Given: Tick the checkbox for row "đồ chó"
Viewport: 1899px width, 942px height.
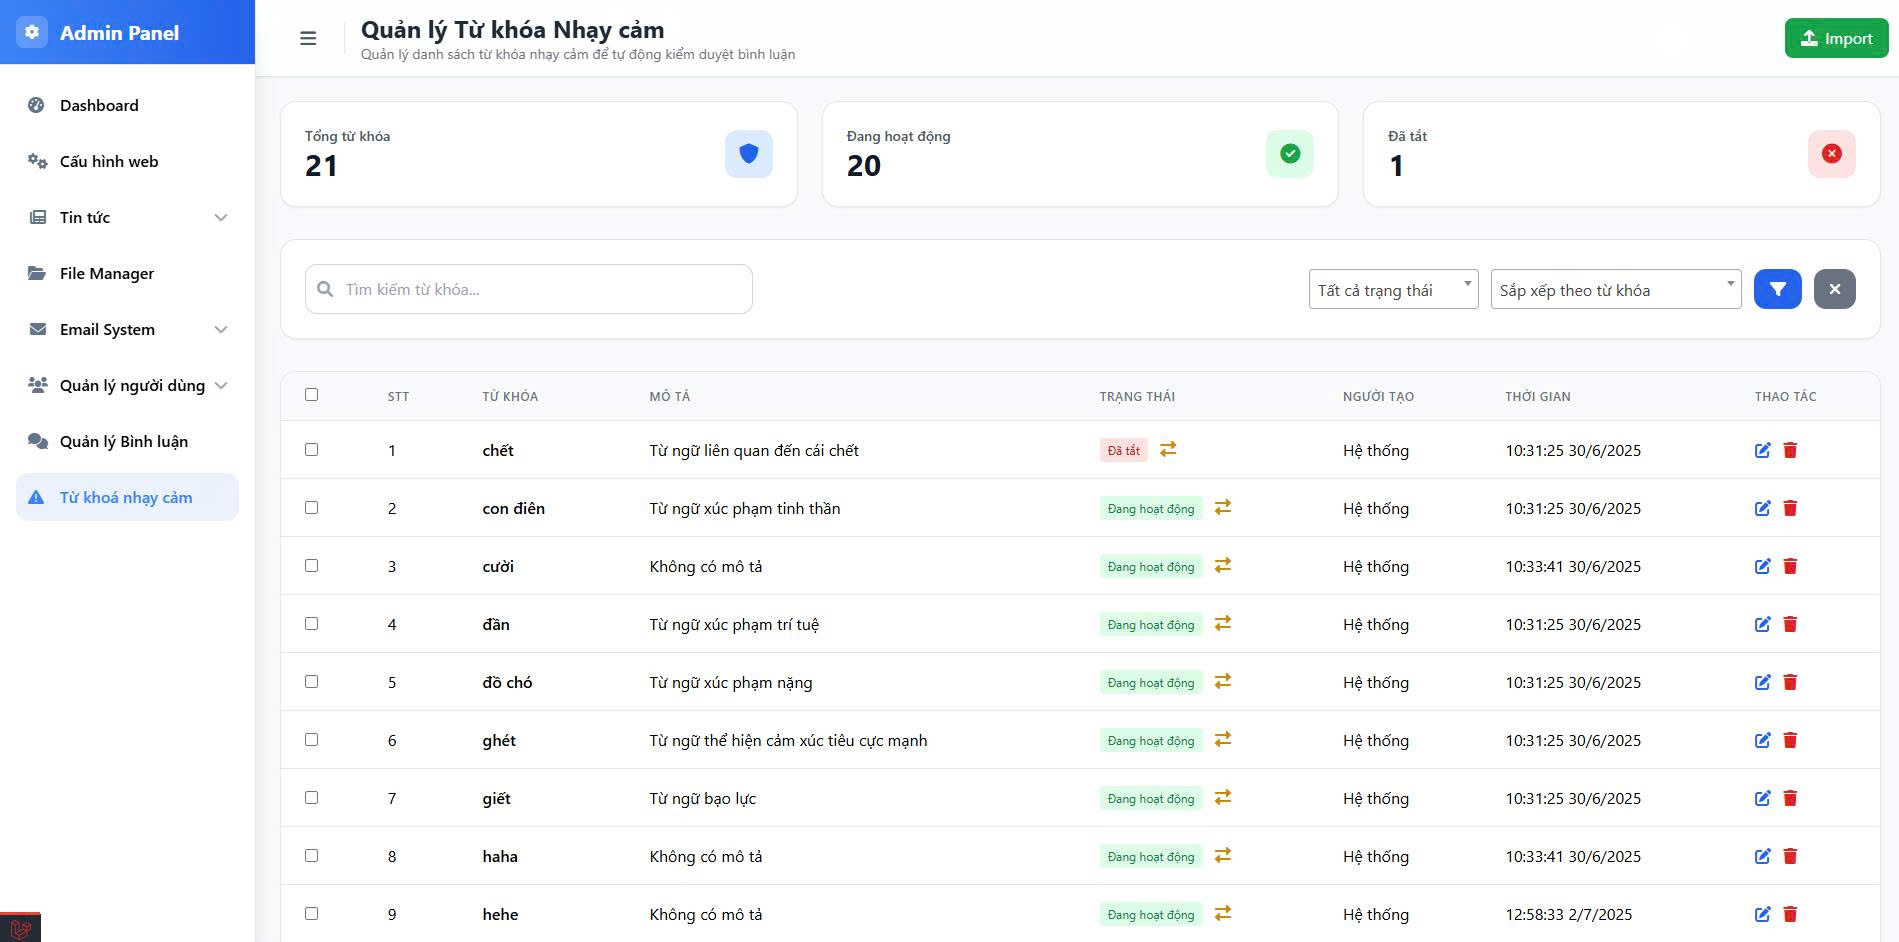Looking at the screenshot, I should pyautogui.click(x=312, y=682).
